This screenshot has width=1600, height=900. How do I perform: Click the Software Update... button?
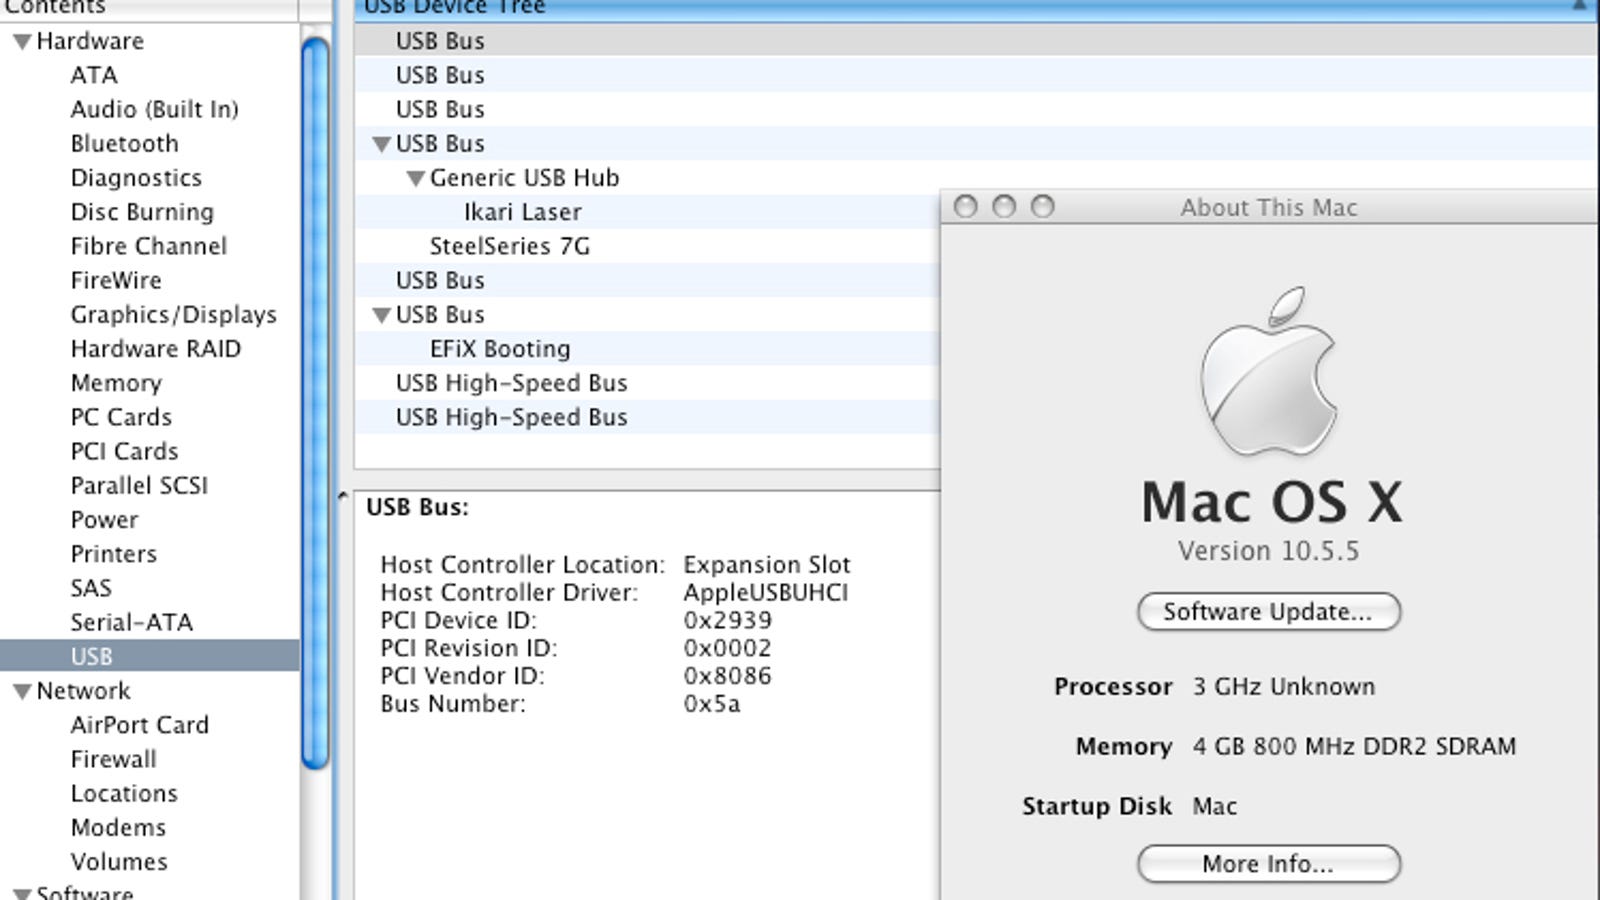click(x=1268, y=612)
